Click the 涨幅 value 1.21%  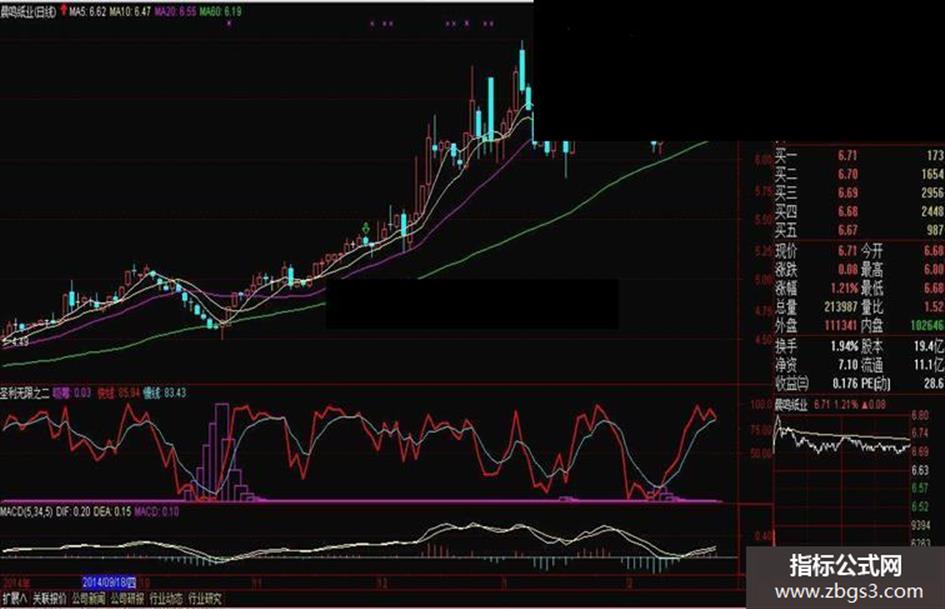(844, 288)
